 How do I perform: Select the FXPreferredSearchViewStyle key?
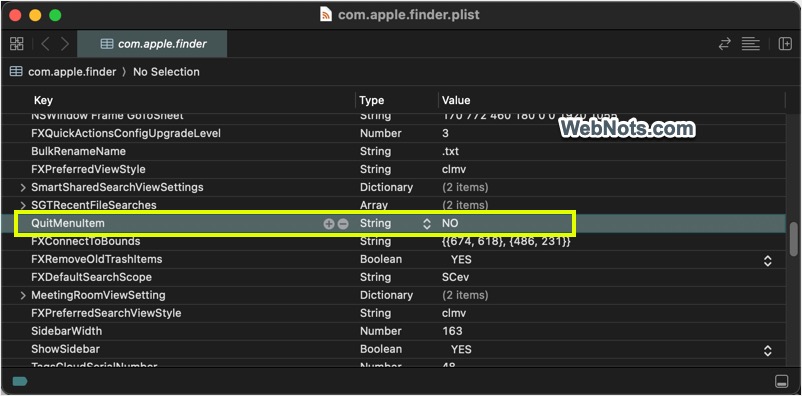[x=106, y=313]
